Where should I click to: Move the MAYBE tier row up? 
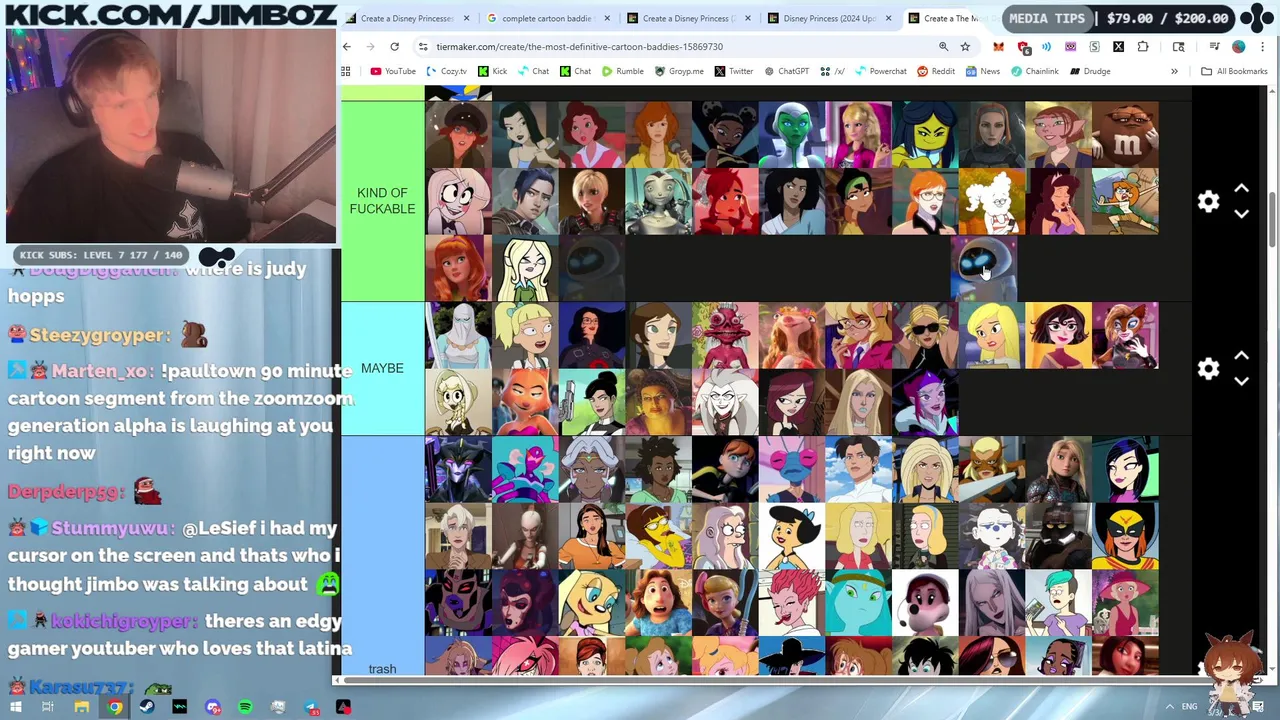point(1241,356)
